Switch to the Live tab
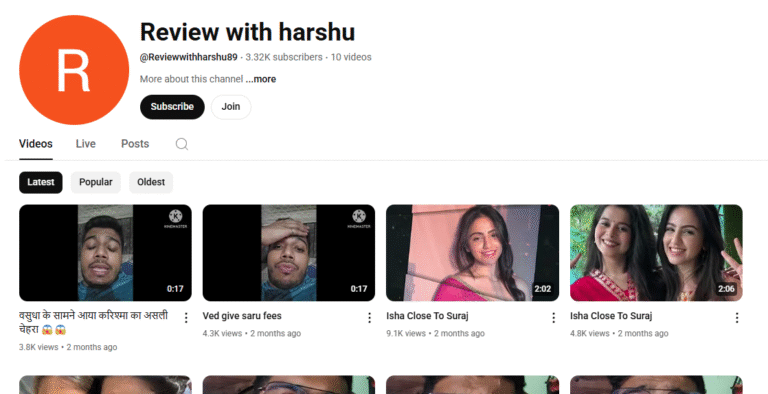768x394 pixels. [86, 144]
